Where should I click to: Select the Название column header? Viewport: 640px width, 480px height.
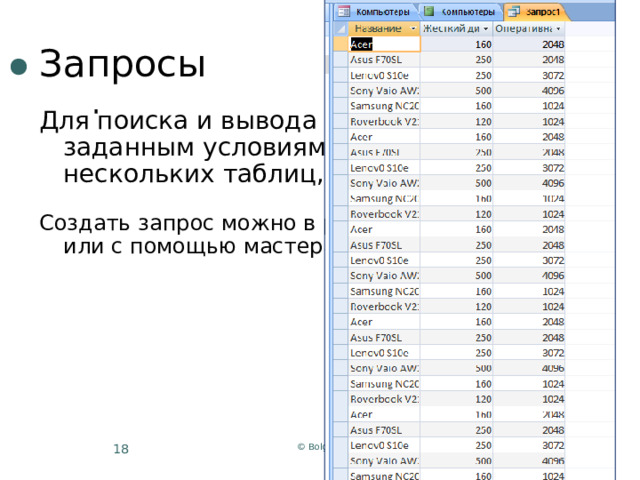(x=384, y=29)
